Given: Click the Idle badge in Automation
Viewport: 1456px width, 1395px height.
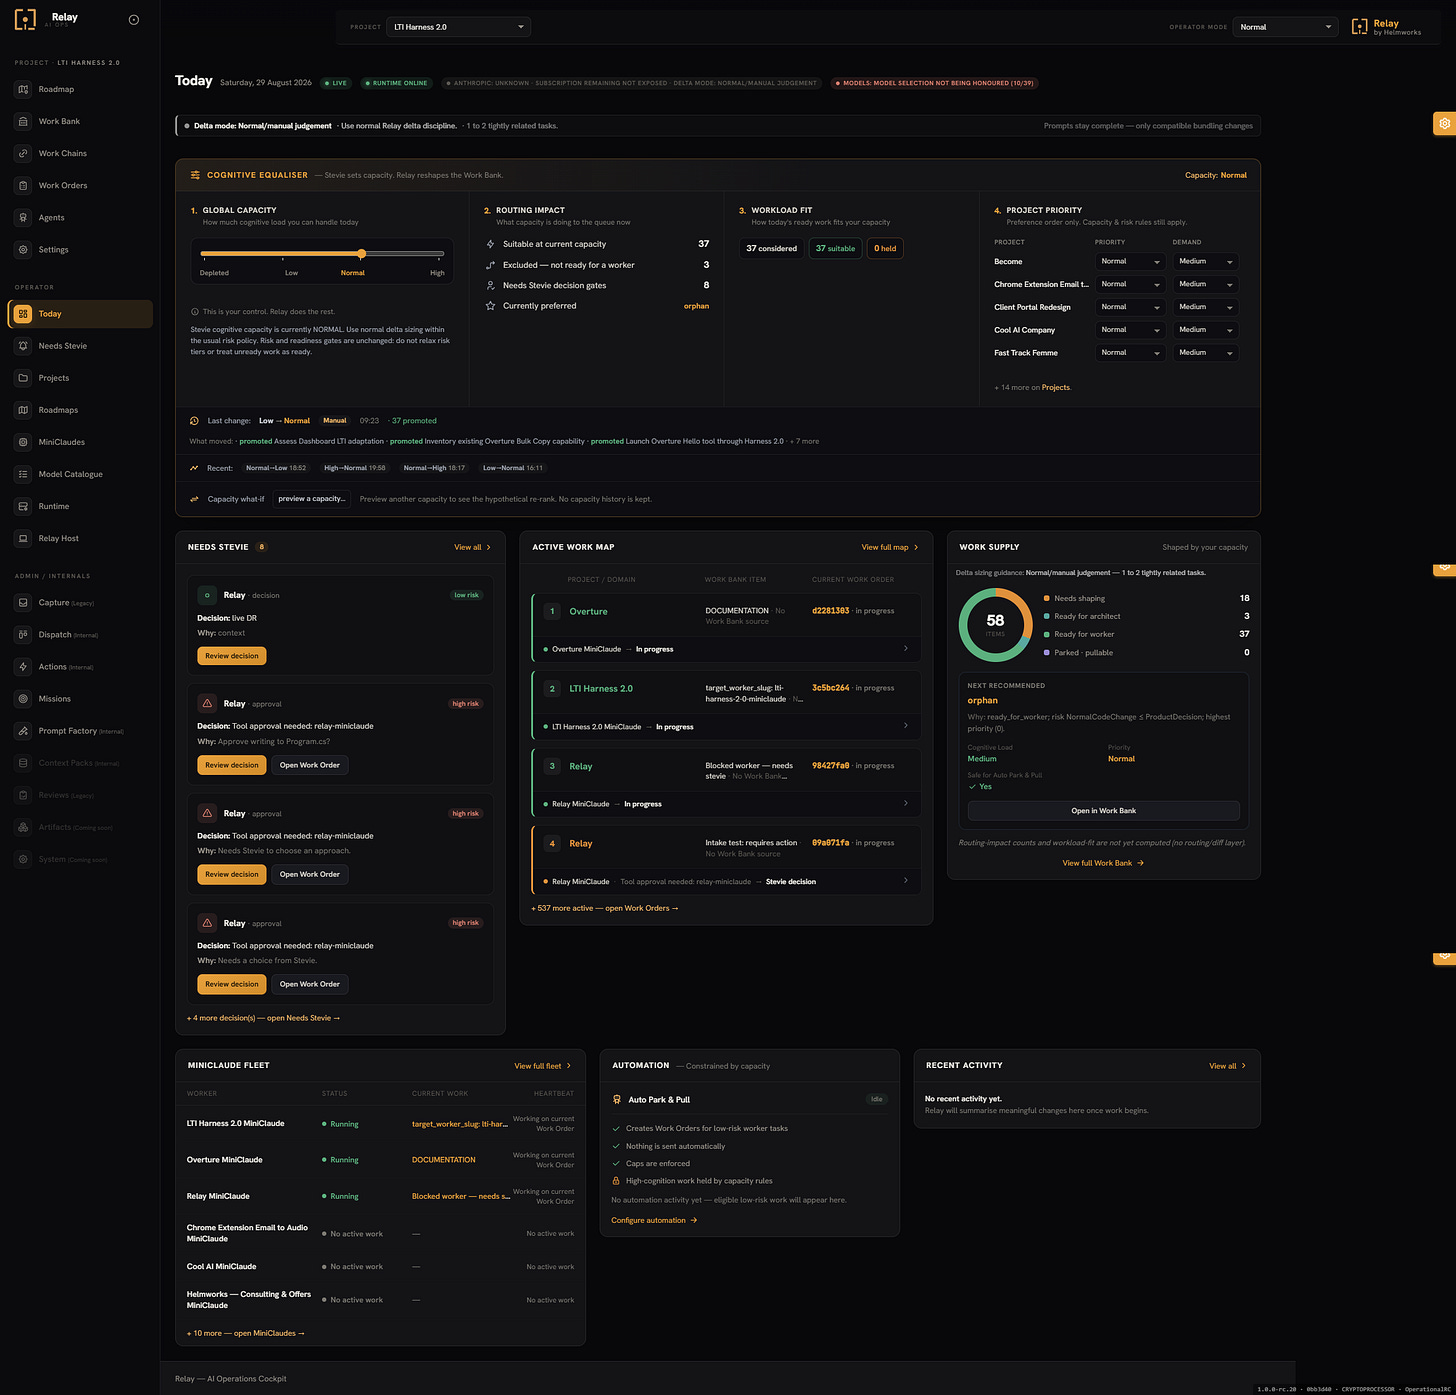Looking at the screenshot, I should [x=877, y=1099].
